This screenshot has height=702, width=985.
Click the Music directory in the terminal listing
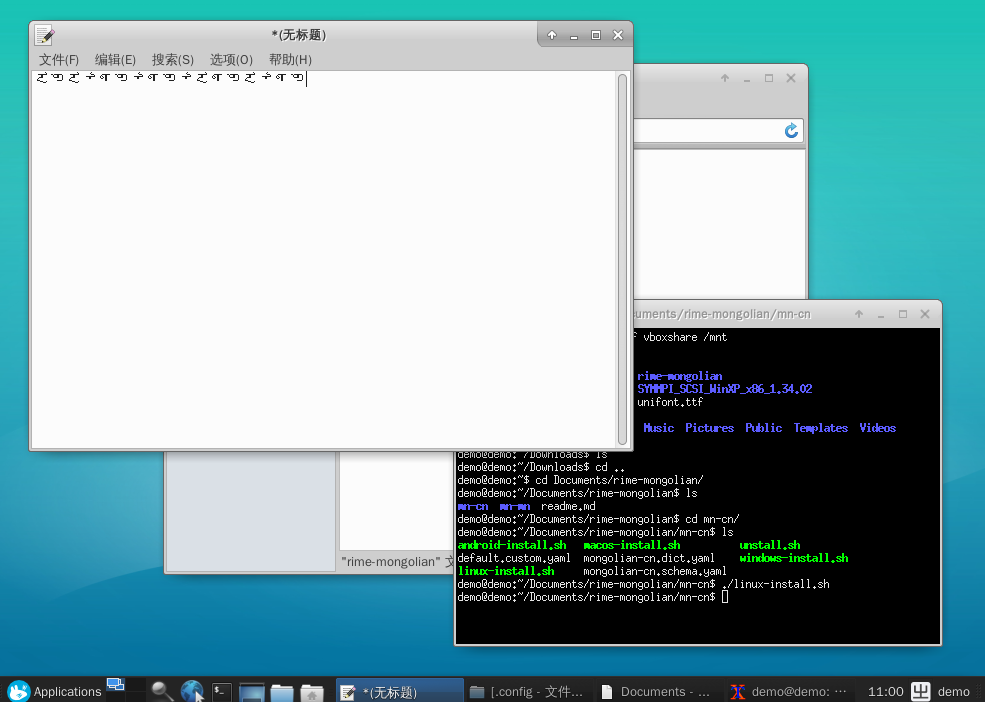click(x=658, y=428)
